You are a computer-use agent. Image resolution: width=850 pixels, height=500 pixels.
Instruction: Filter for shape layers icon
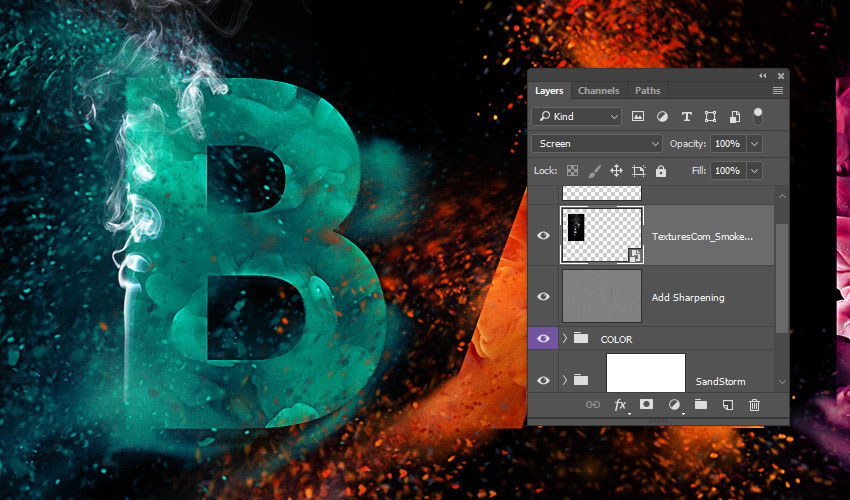click(x=710, y=116)
